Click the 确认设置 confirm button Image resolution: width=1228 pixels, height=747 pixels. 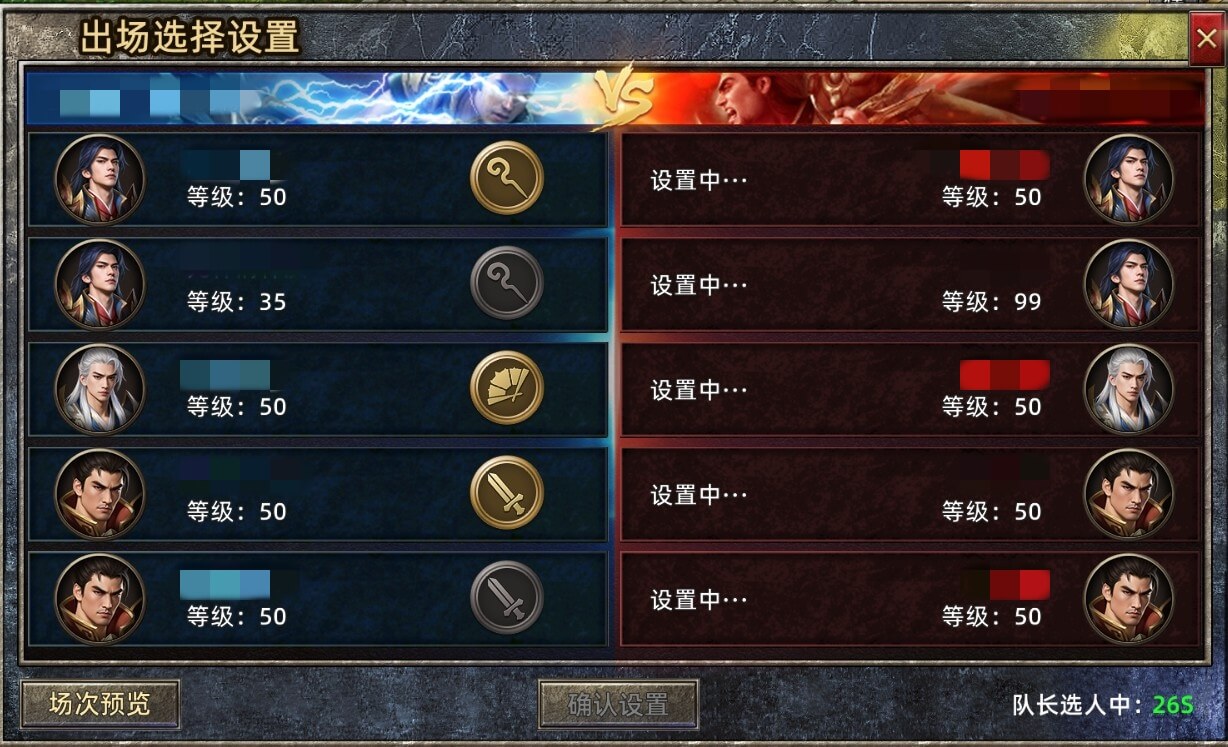[618, 704]
